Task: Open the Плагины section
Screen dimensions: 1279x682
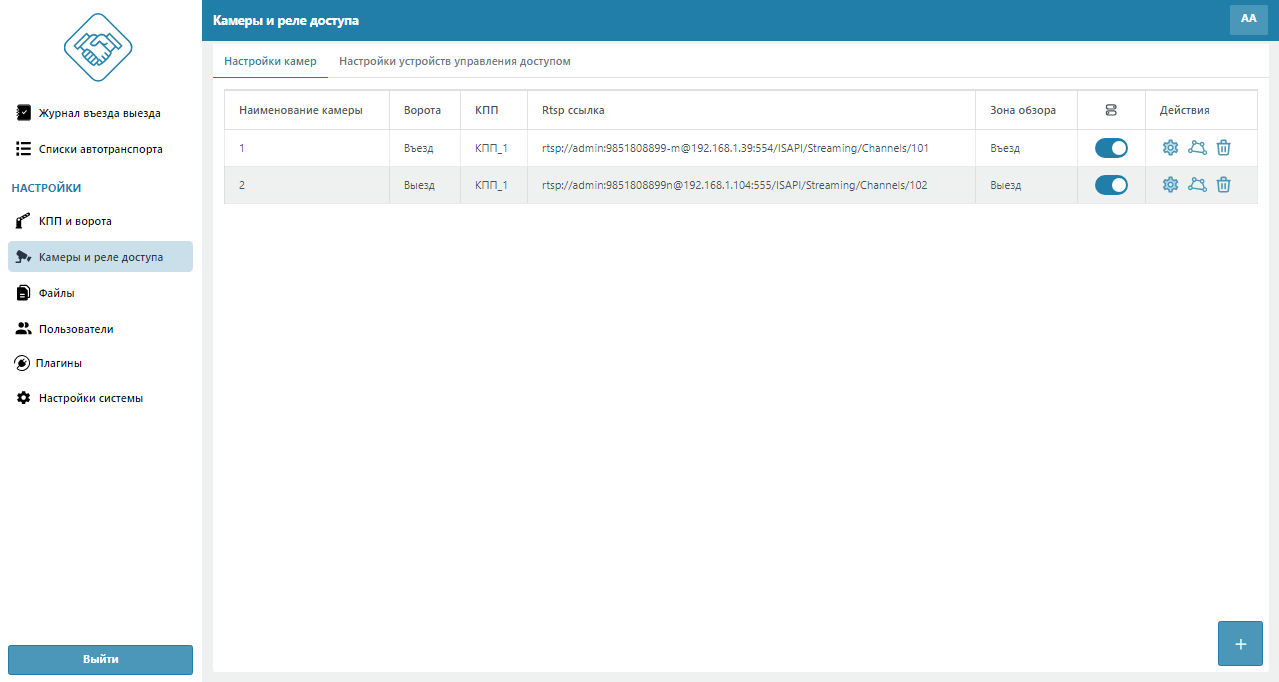Action: (59, 363)
